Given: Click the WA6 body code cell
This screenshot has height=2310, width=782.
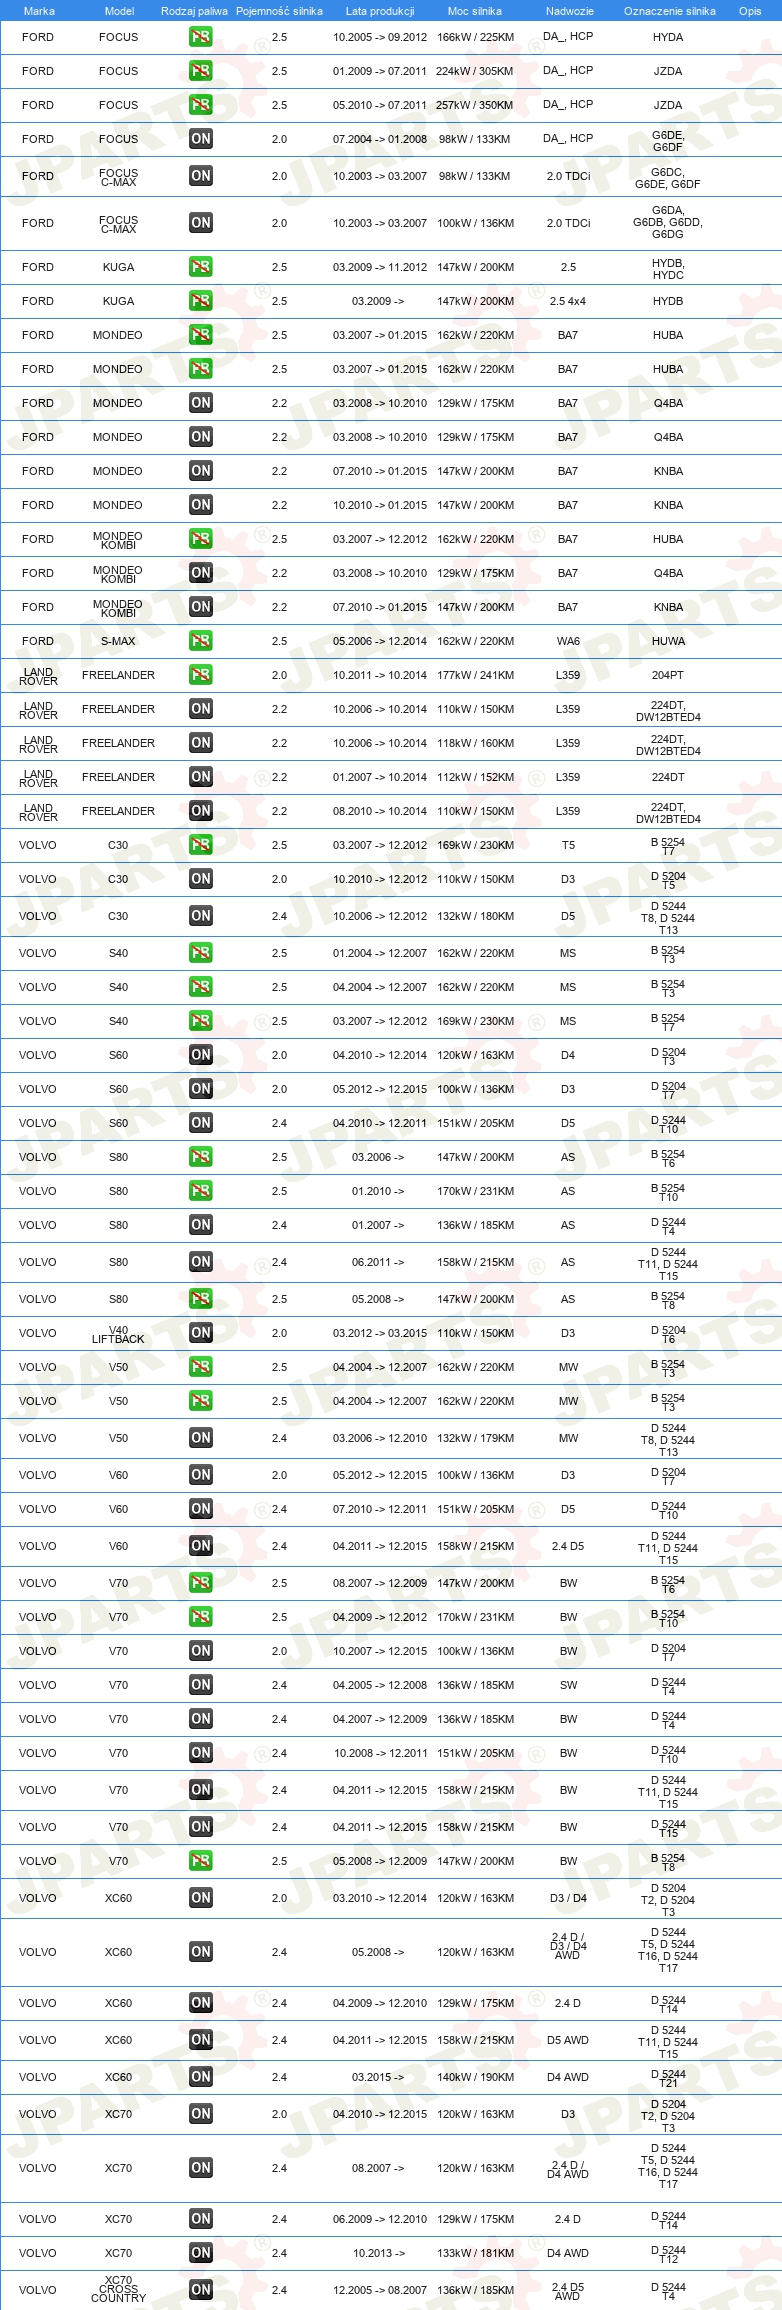Looking at the screenshot, I should [568, 641].
